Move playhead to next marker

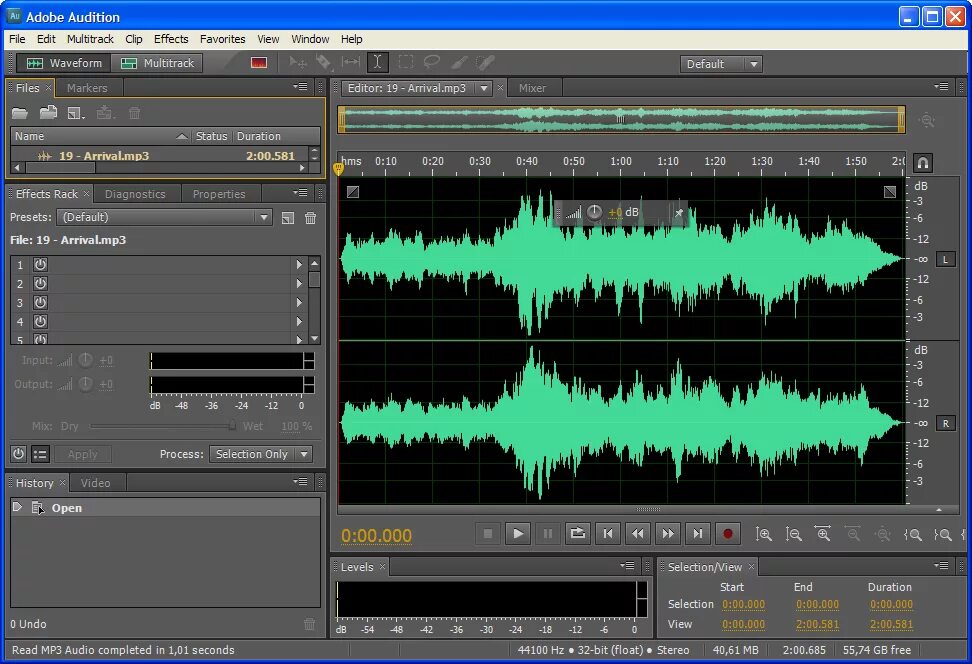click(x=697, y=534)
